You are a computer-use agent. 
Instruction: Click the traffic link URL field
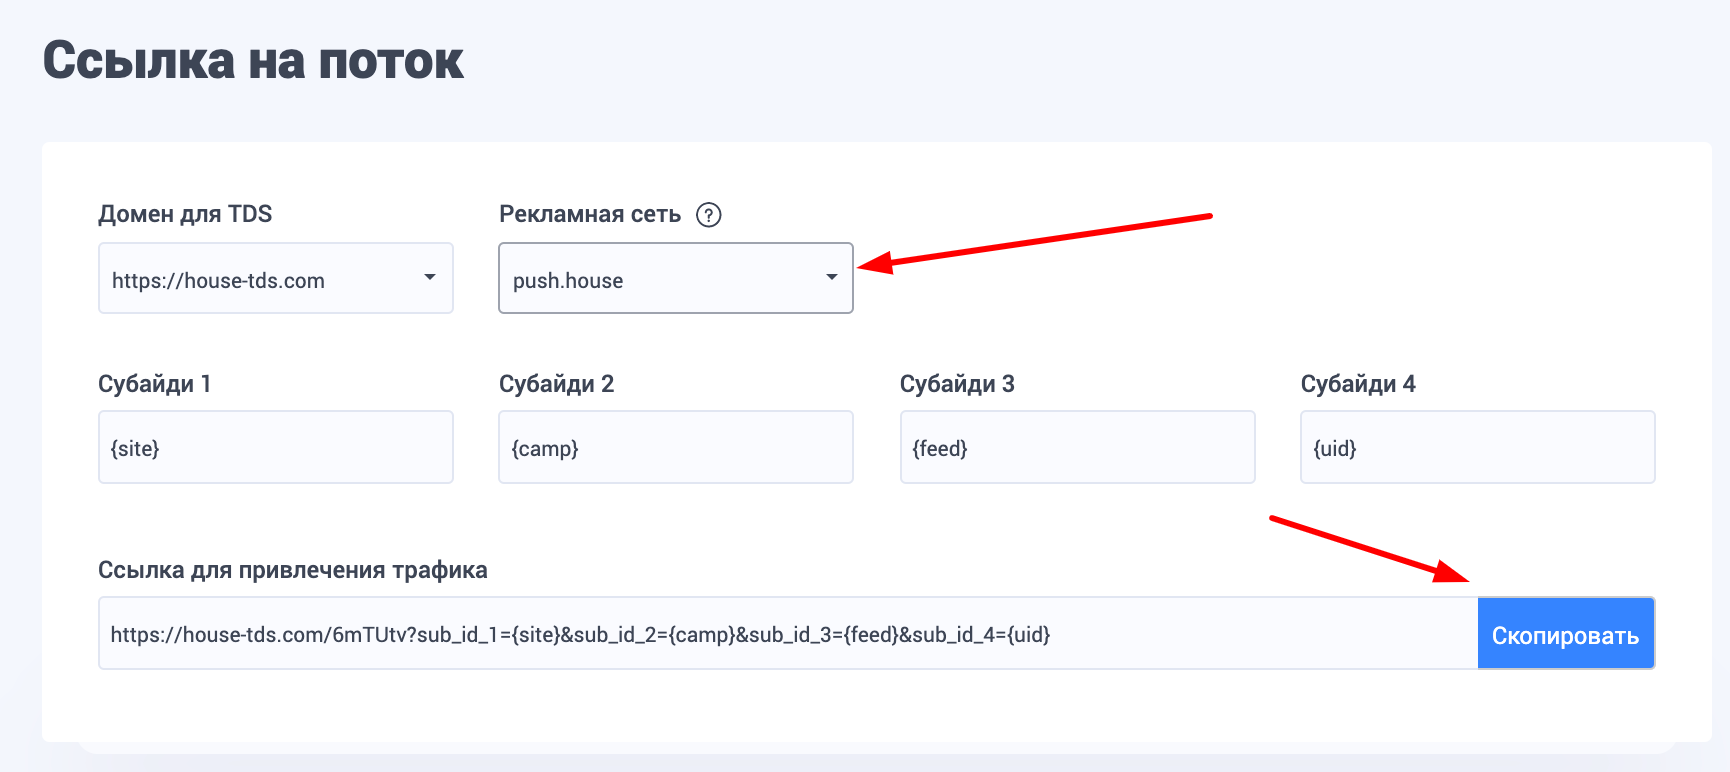788,634
